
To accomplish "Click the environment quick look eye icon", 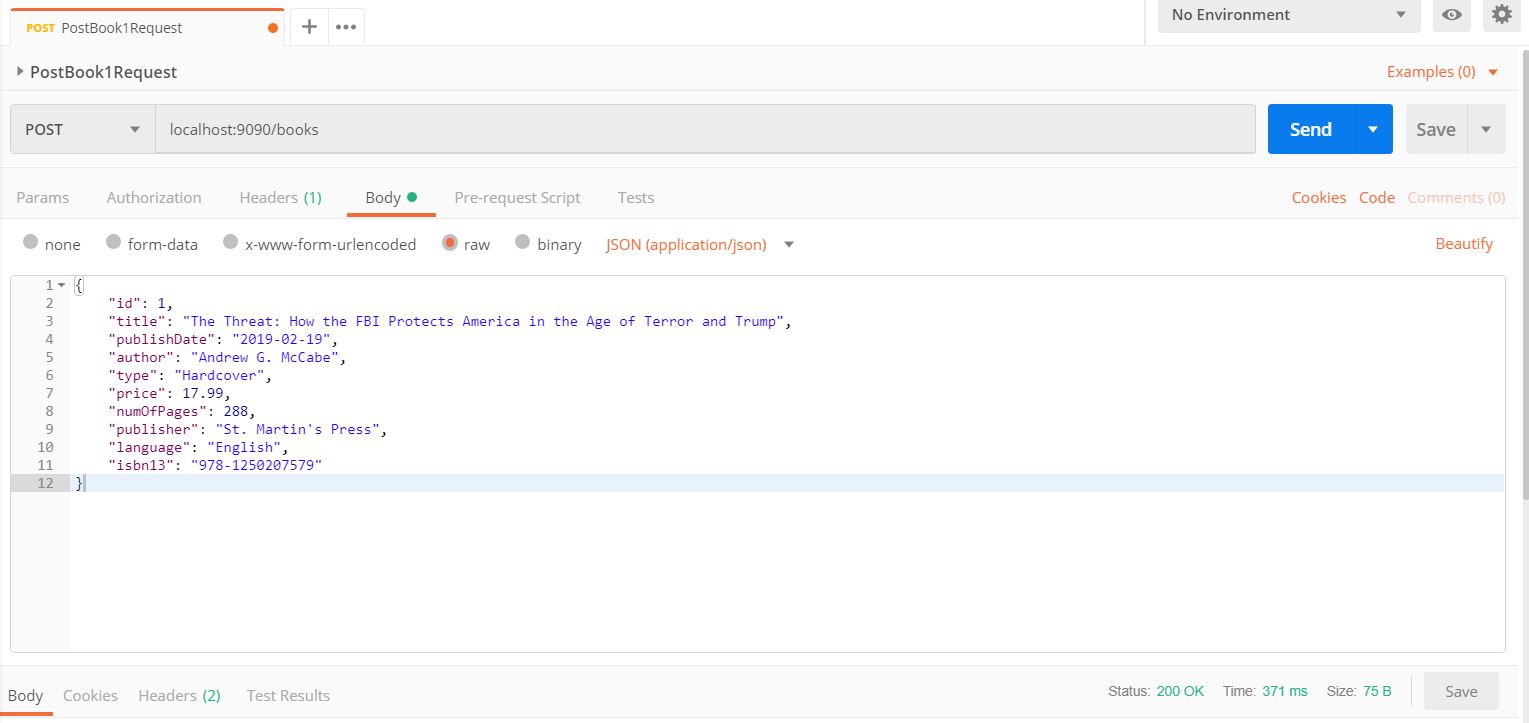I will coord(1452,15).
